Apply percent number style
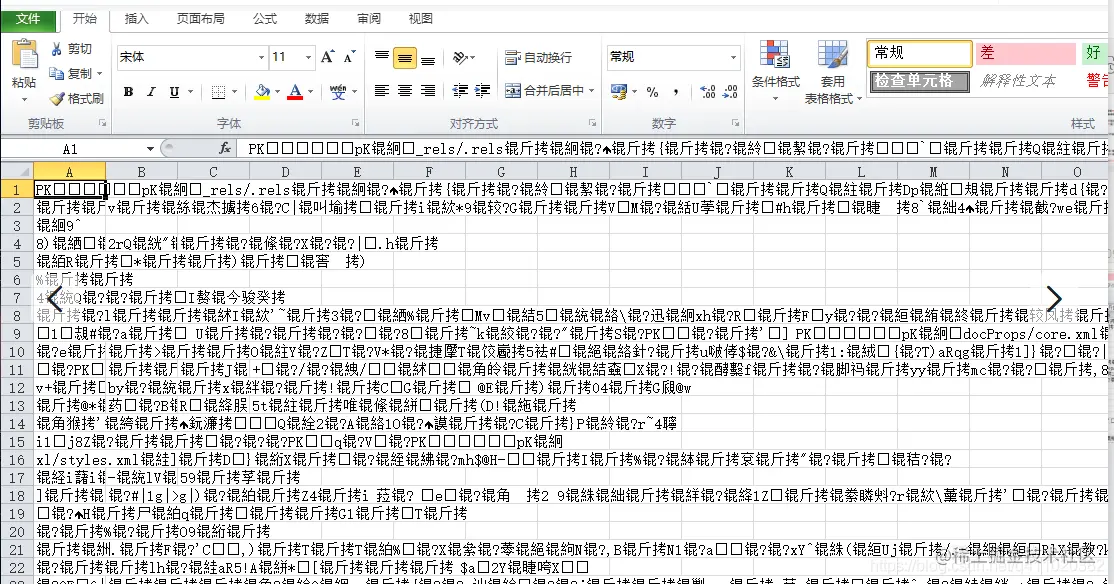Image resolution: width=1114 pixels, height=584 pixels. tap(651, 91)
